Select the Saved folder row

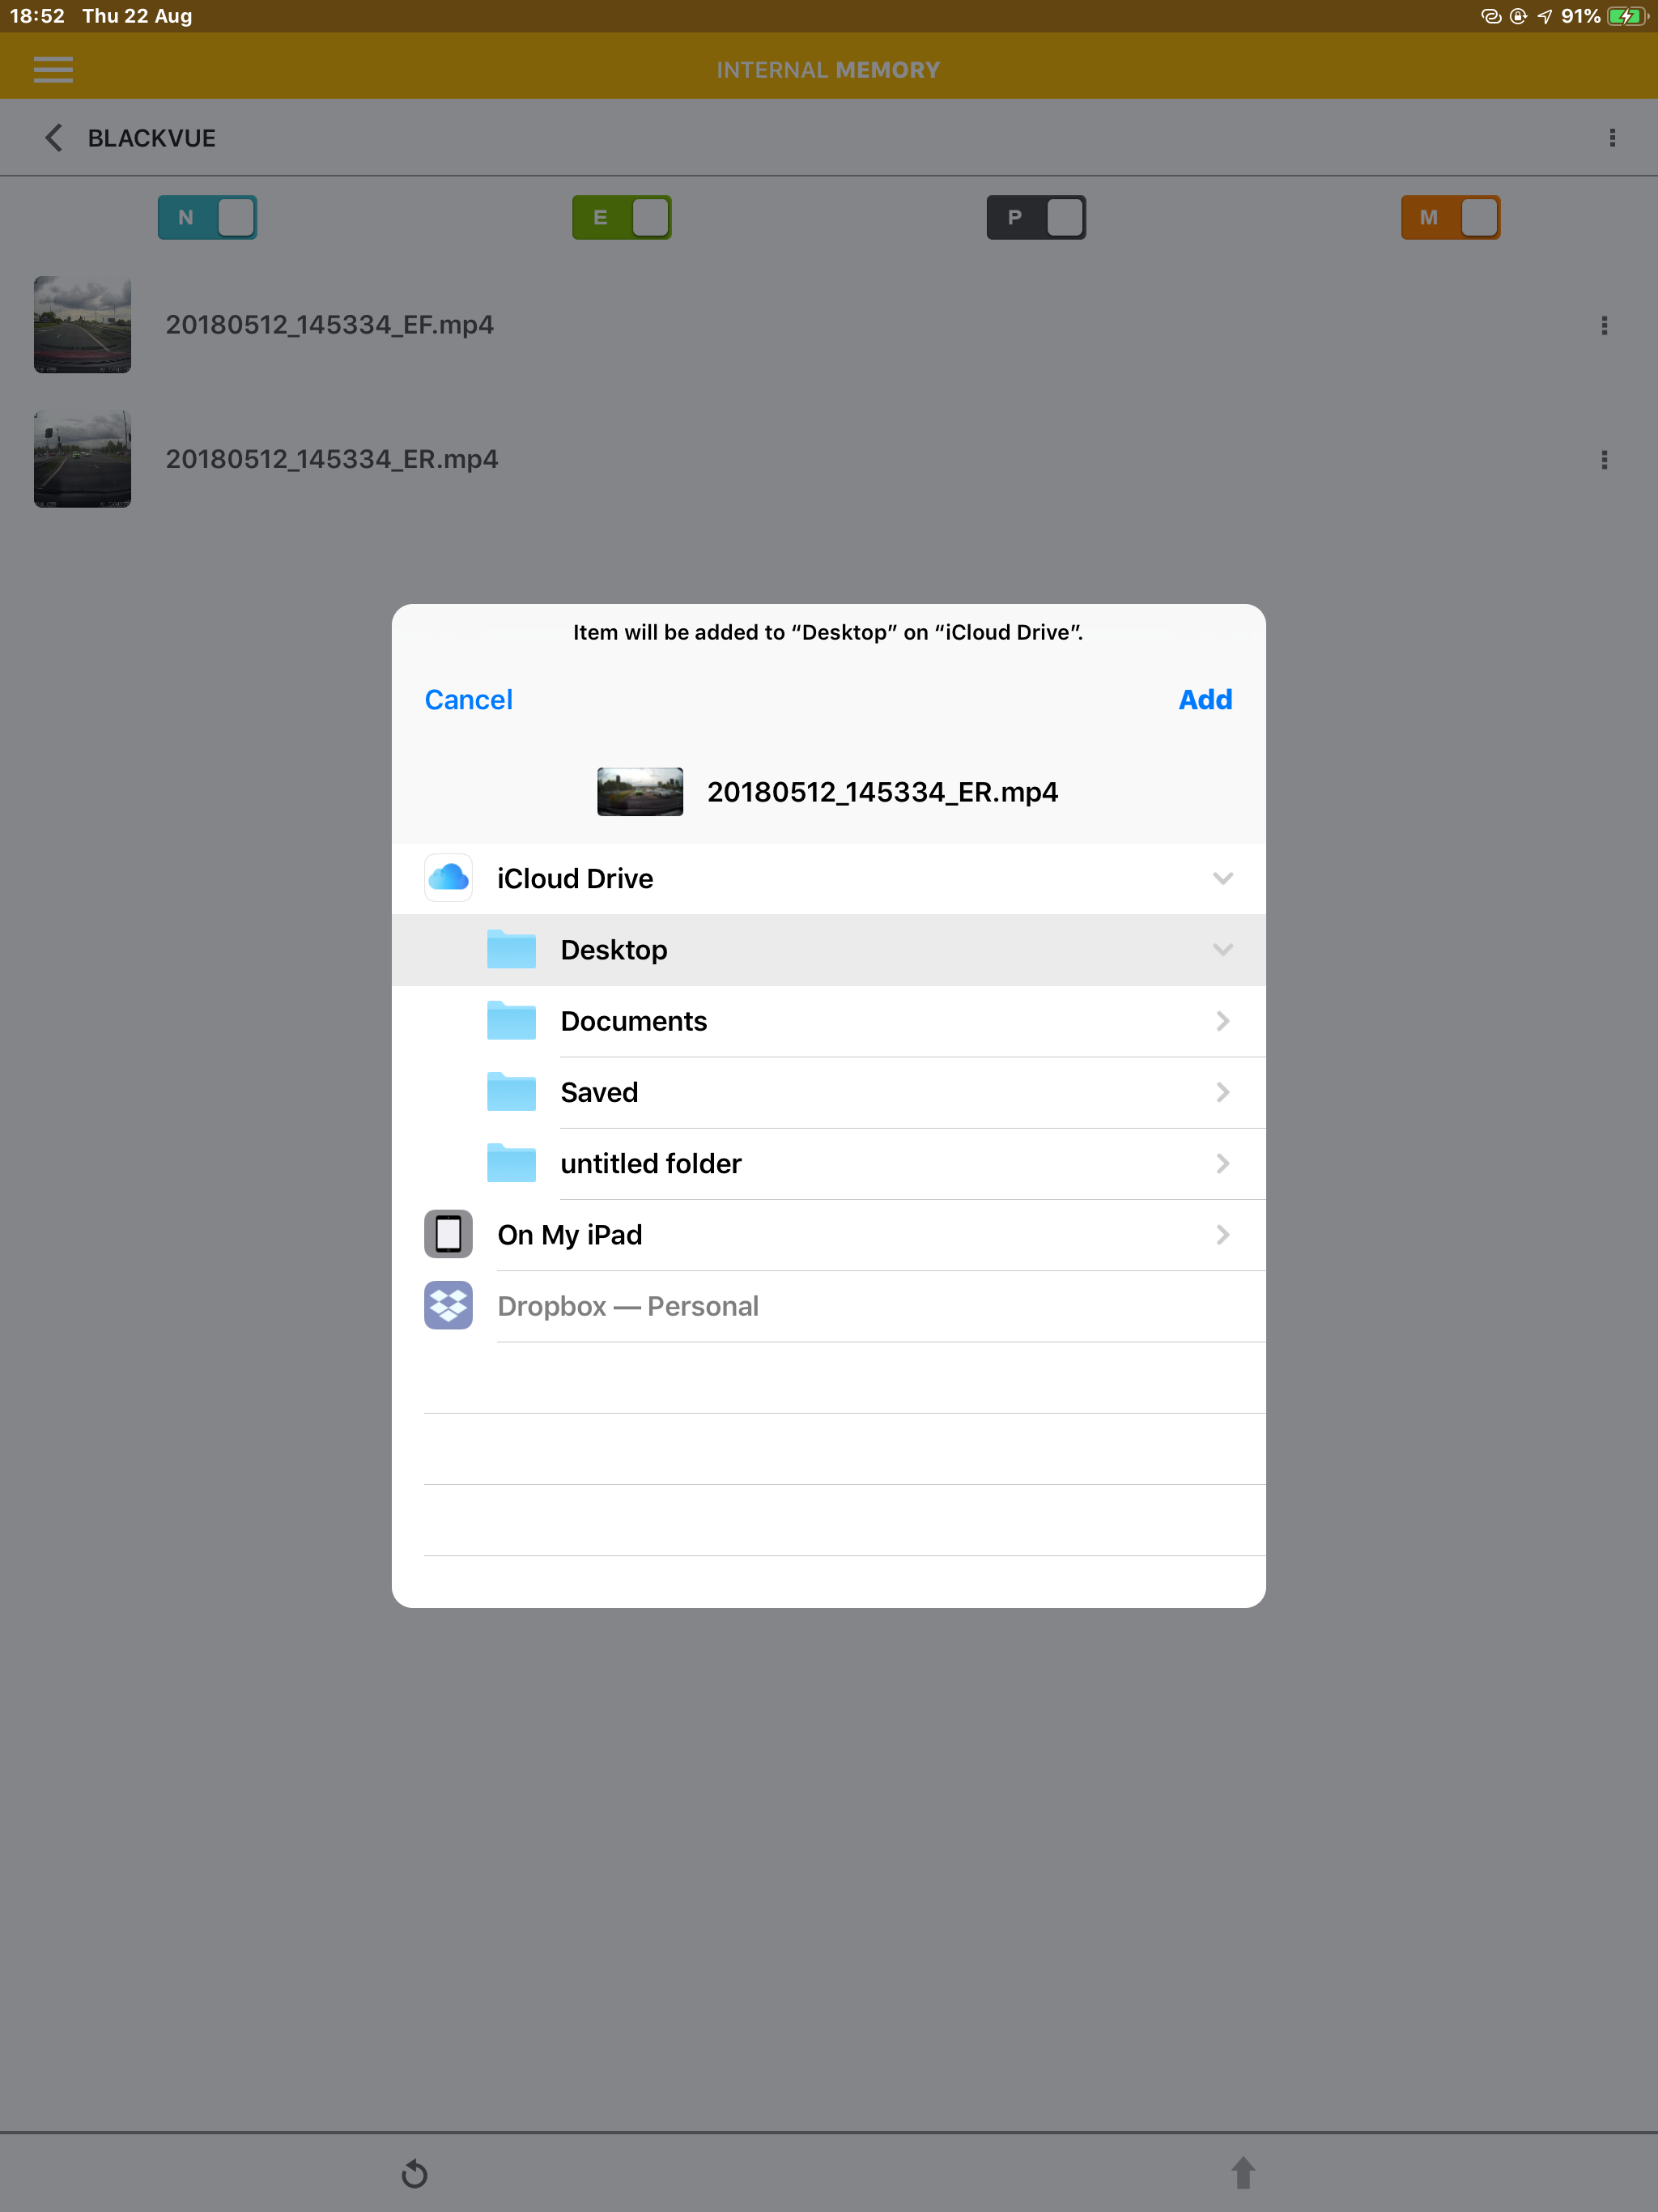(x=829, y=1092)
